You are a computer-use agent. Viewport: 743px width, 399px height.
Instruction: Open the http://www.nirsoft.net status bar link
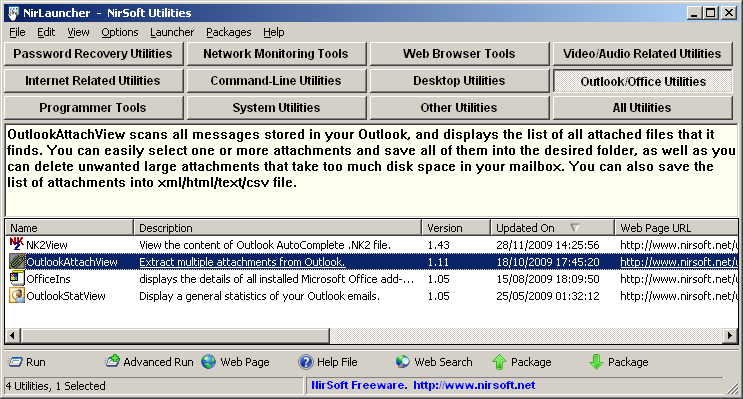474,385
